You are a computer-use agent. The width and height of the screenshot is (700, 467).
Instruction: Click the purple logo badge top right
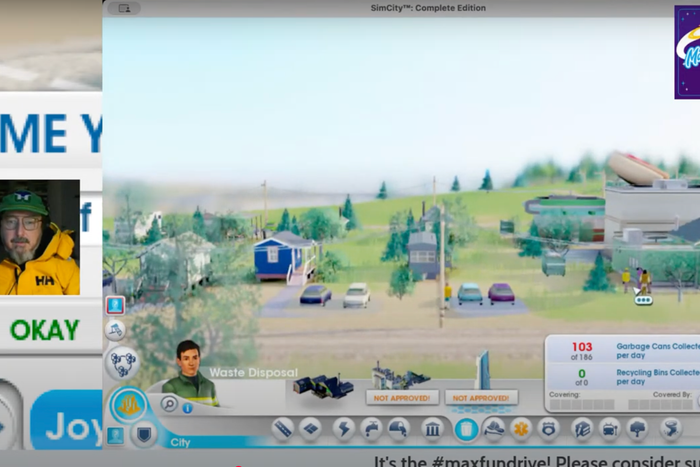coord(687,52)
